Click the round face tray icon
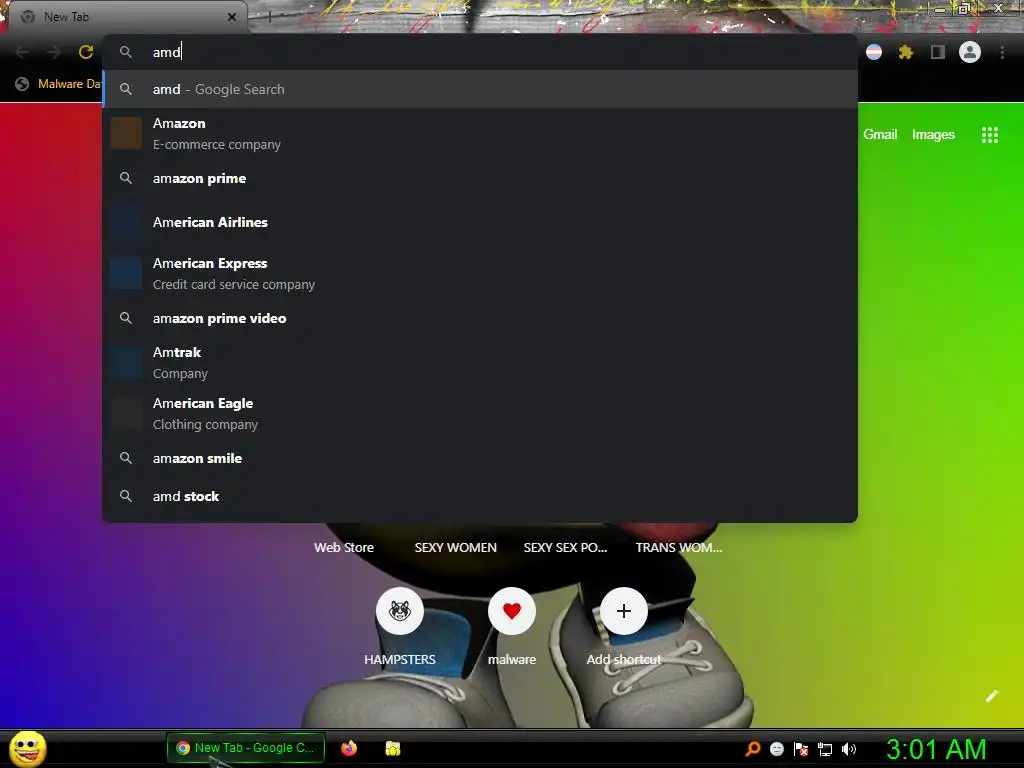The image size is (1024, 768). (776, 749)
